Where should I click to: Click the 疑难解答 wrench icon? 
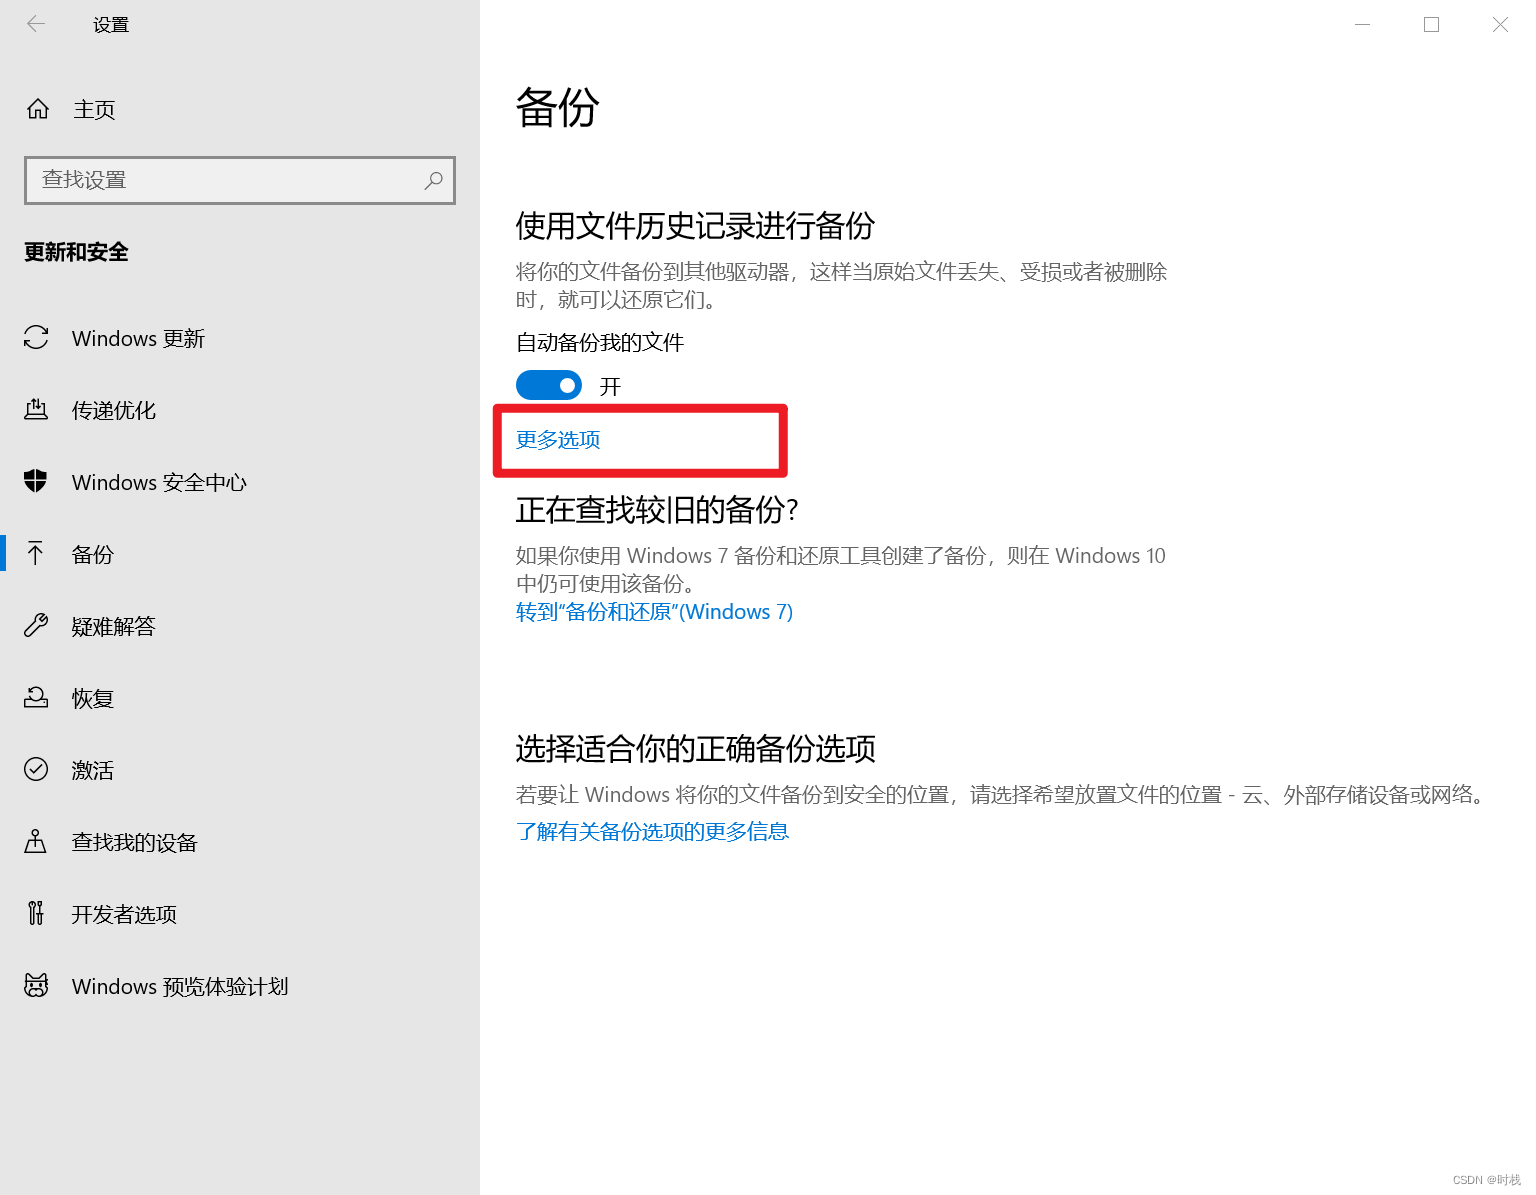tap(36, 626)
